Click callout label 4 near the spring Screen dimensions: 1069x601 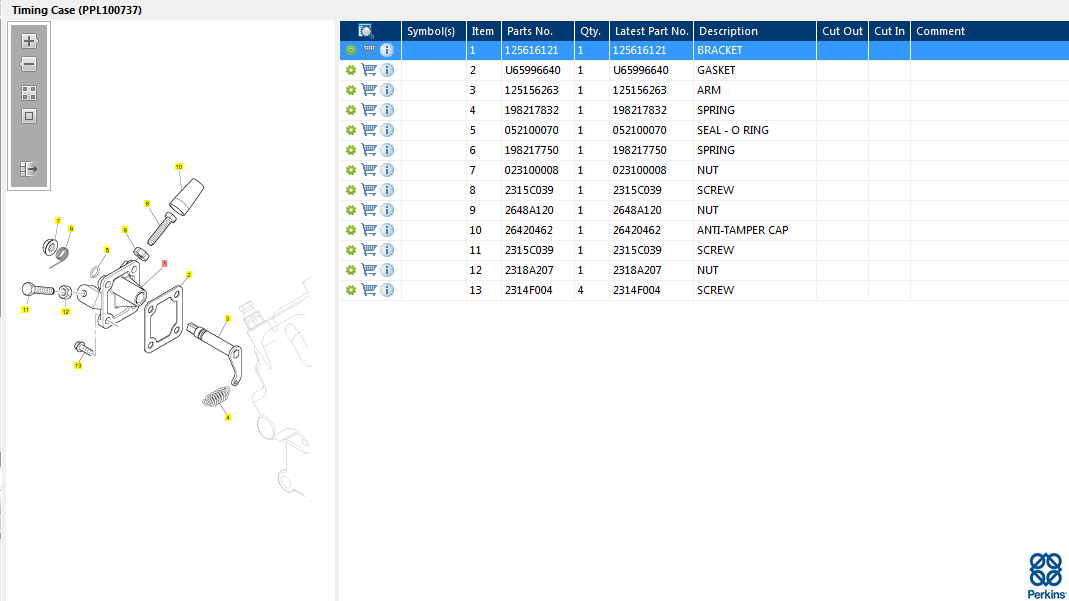pos(228,418)
